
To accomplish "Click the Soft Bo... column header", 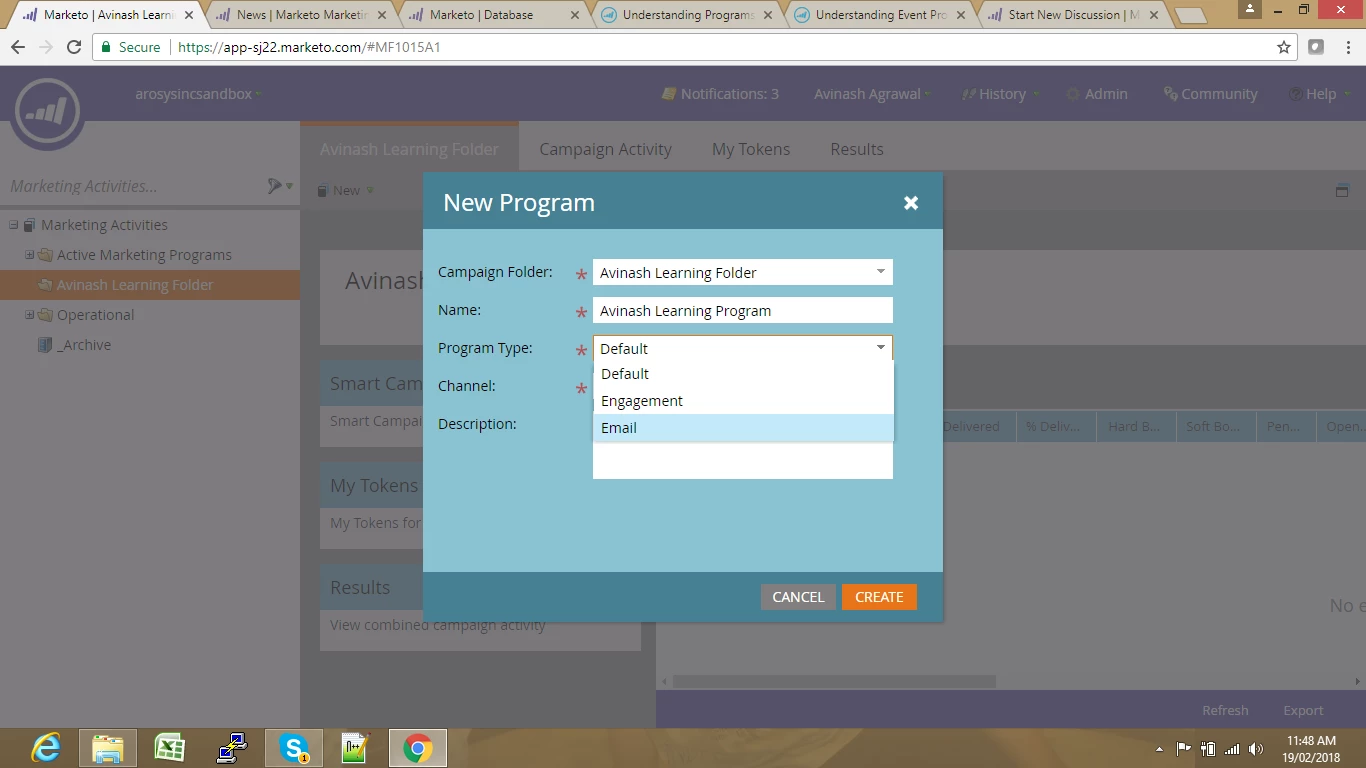I will (x=1216, y=426).
